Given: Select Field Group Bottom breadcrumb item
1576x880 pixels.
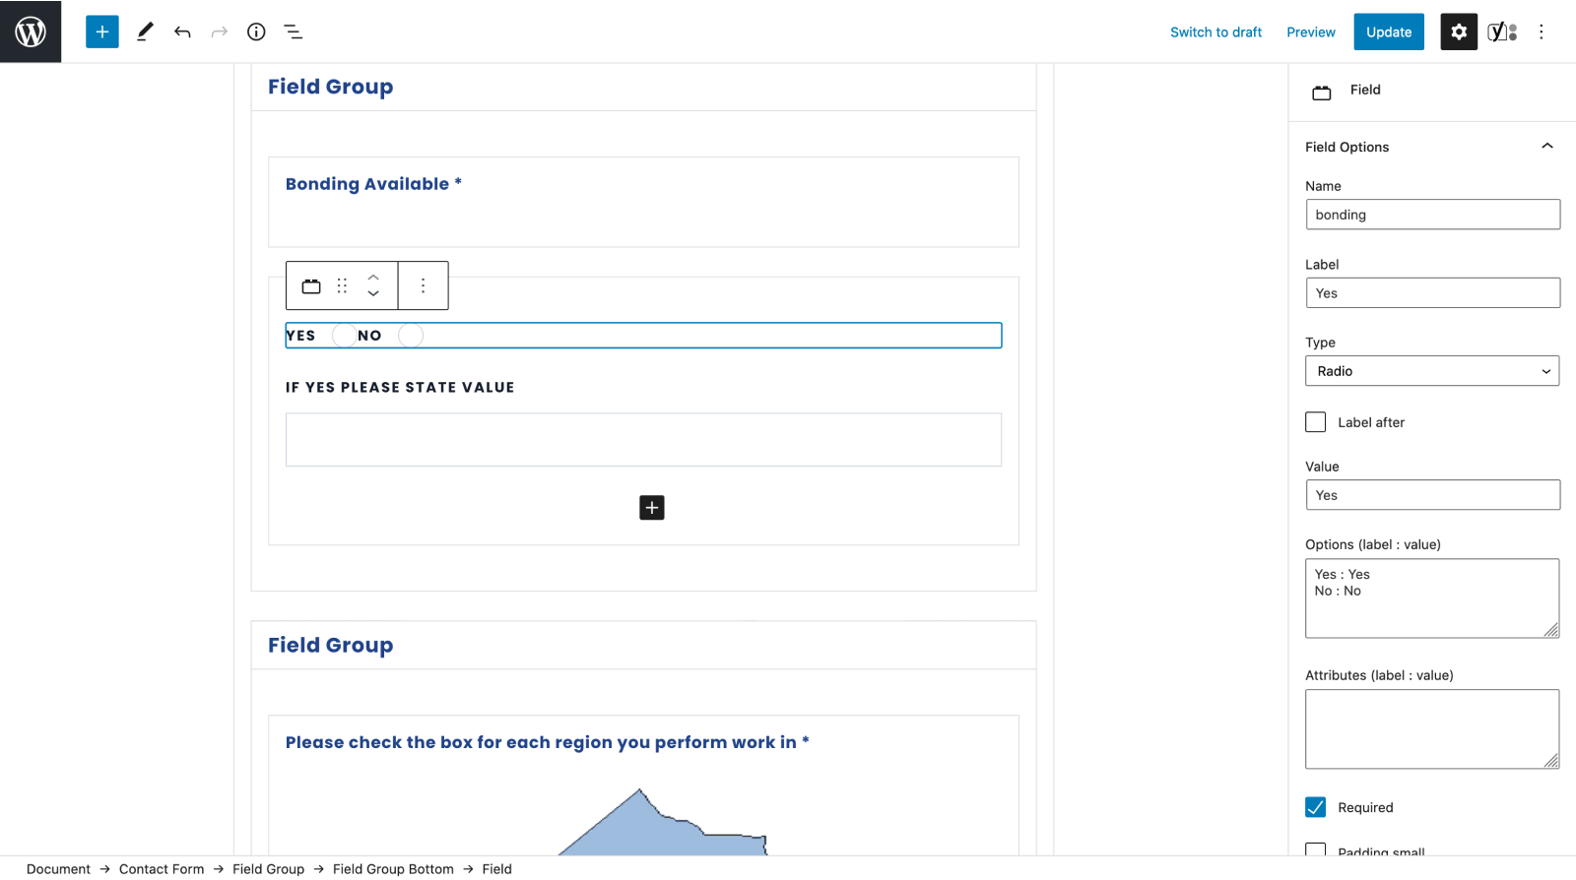Looking at the screenshot, I should pyautogui.click(x=393, y=869).
